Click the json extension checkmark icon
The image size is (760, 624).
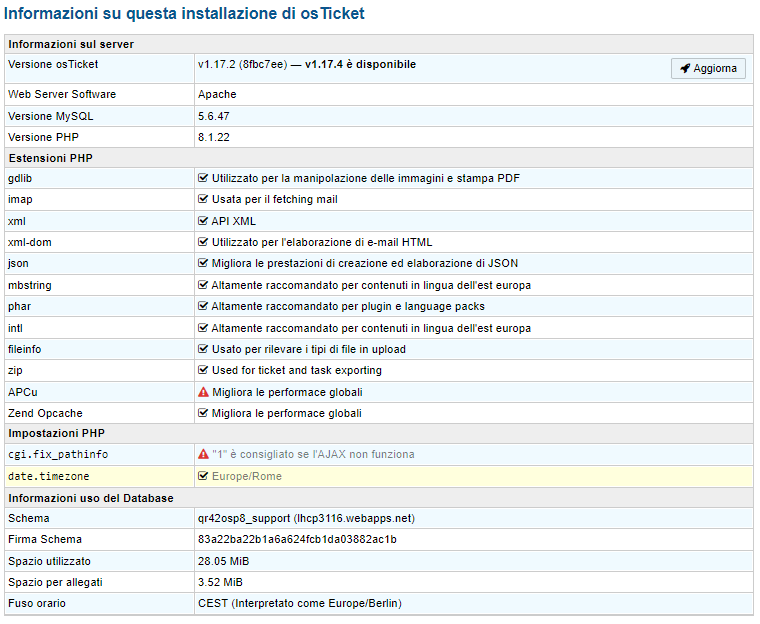[x=203, y=263]
